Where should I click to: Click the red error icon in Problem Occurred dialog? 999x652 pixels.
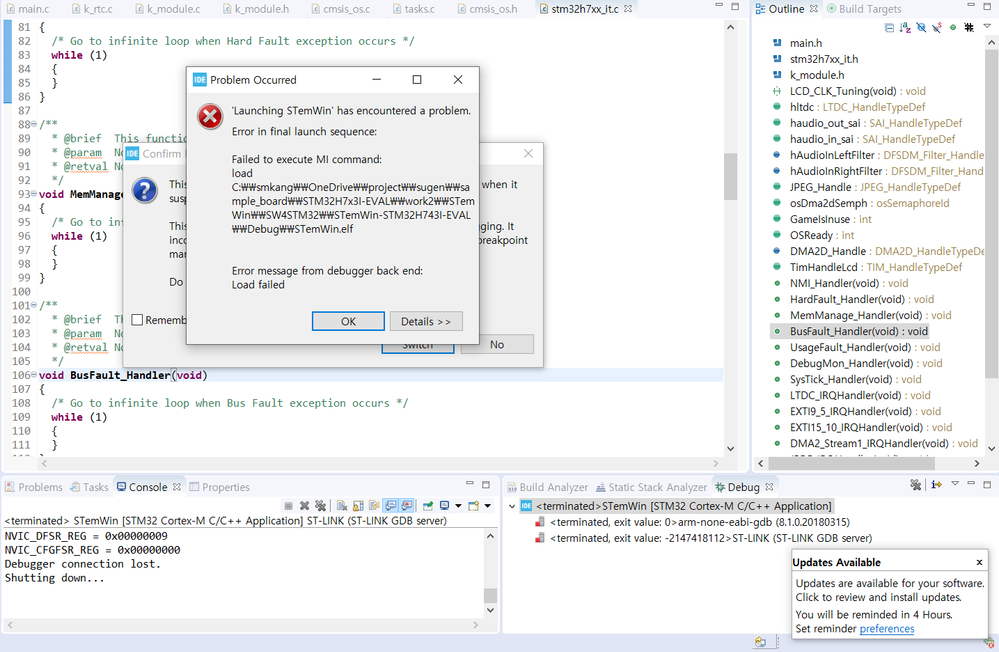click(x=210, y=117)
